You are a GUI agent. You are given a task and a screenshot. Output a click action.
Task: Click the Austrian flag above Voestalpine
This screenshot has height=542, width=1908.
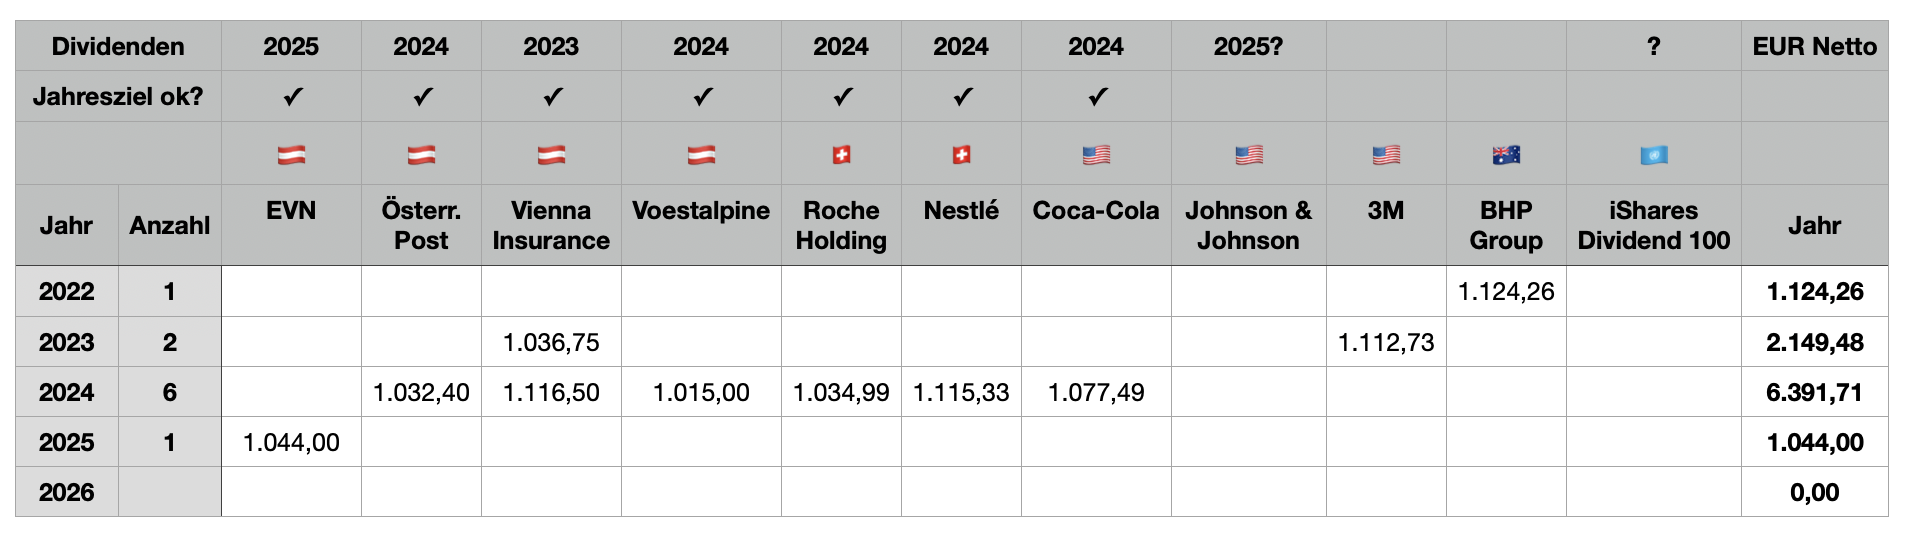click(701, 155)
